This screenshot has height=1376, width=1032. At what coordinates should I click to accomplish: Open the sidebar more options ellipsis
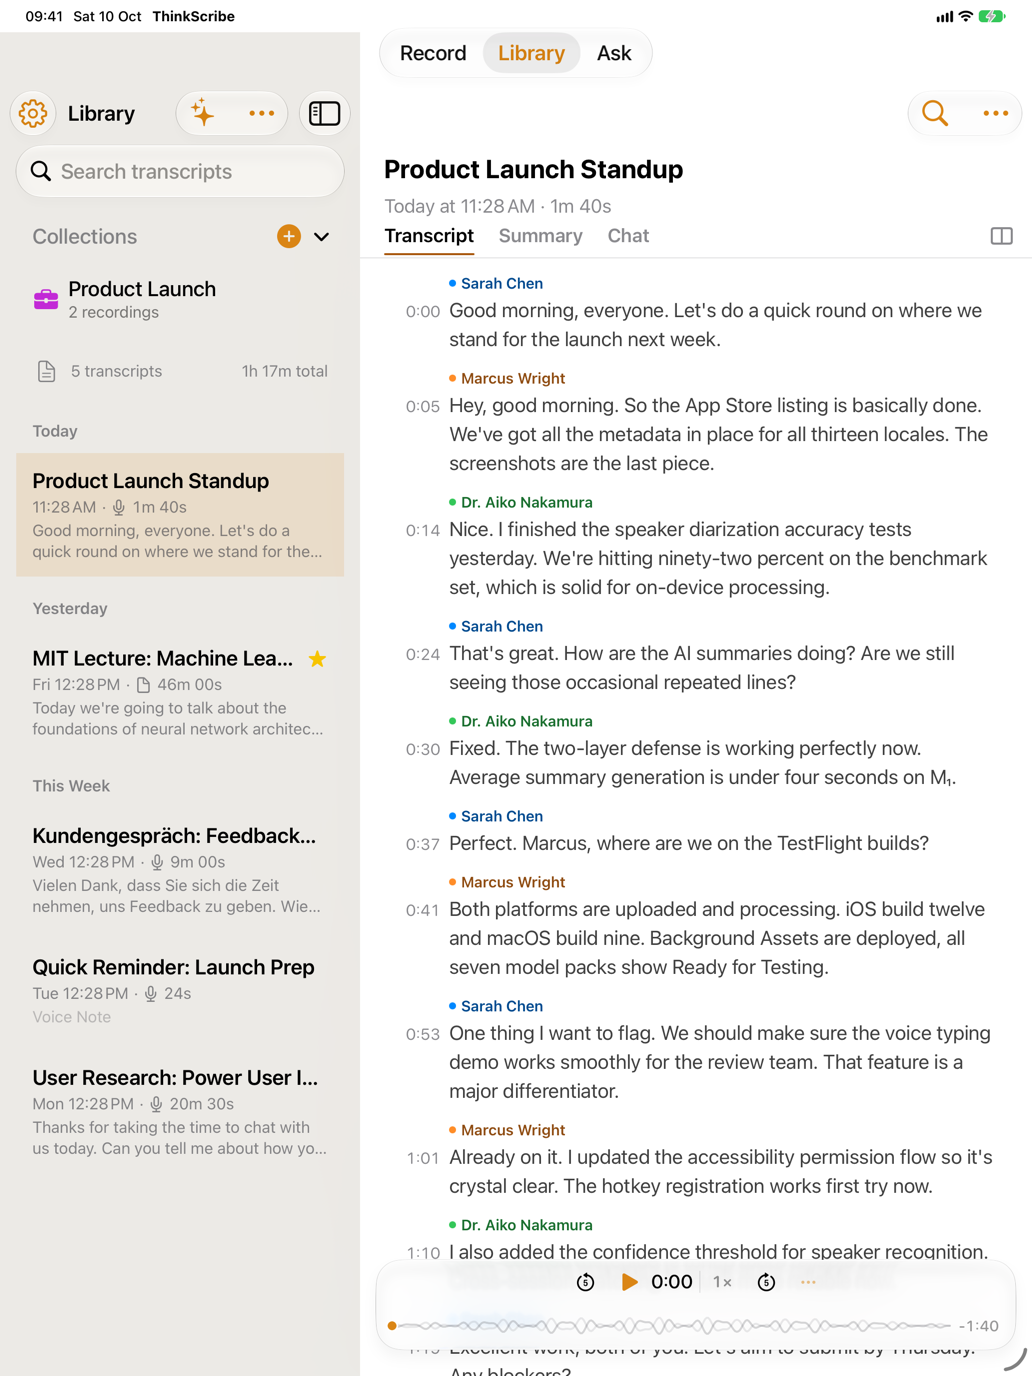pyautogui.click(x=261, y=113)
